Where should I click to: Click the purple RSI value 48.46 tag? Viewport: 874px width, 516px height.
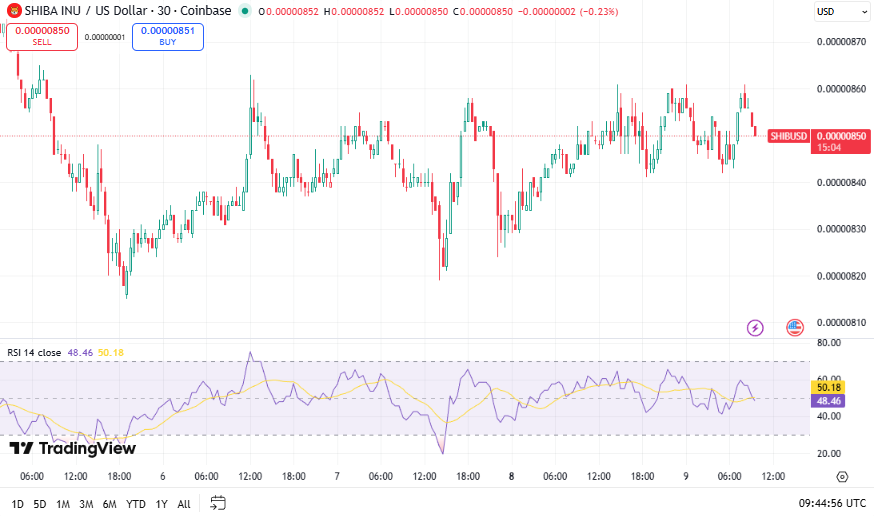coord(828,401)
